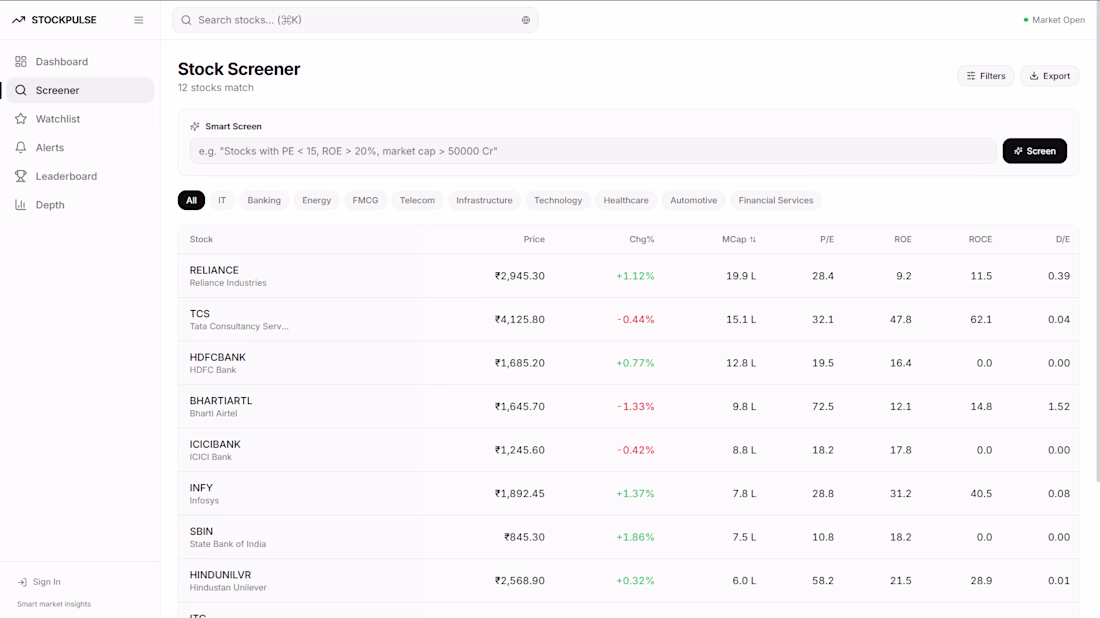Select the INFY stock name
Image resolution: width=1100 pixels, height=618 pixels.
201,488
